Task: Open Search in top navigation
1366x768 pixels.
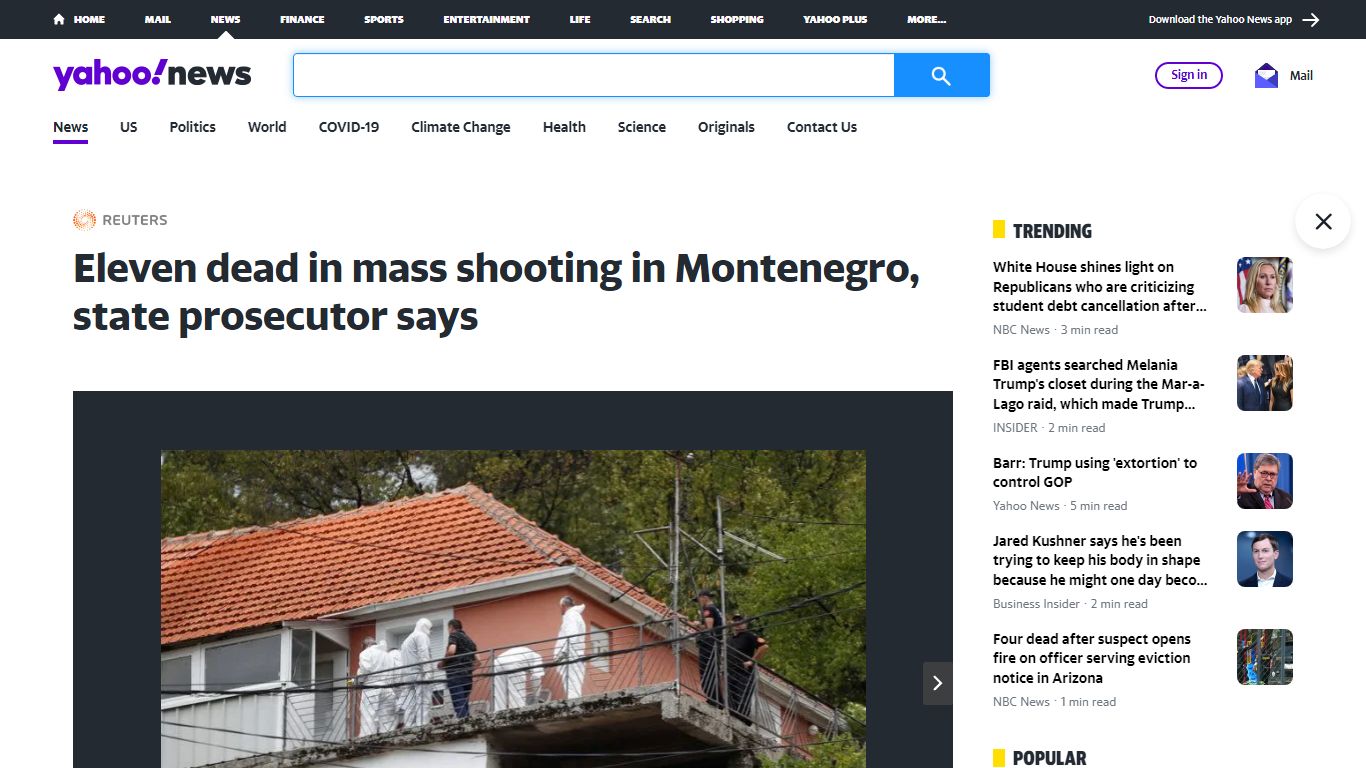Action: tap(650, 19)
